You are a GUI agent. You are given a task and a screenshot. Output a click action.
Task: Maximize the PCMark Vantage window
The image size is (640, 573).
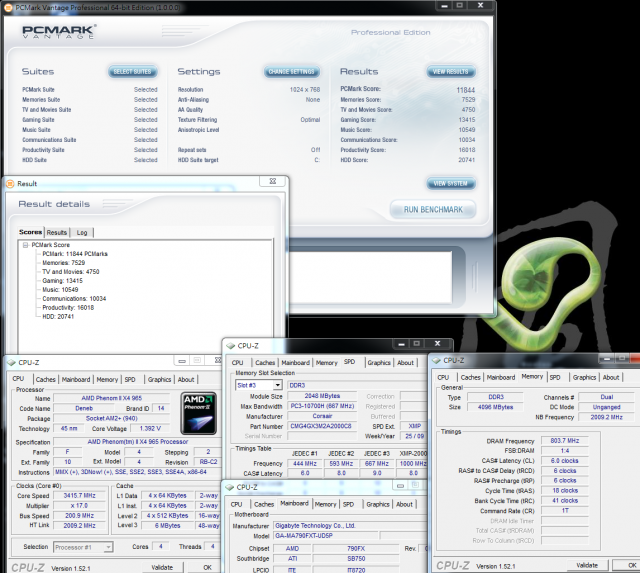[460, 6]
